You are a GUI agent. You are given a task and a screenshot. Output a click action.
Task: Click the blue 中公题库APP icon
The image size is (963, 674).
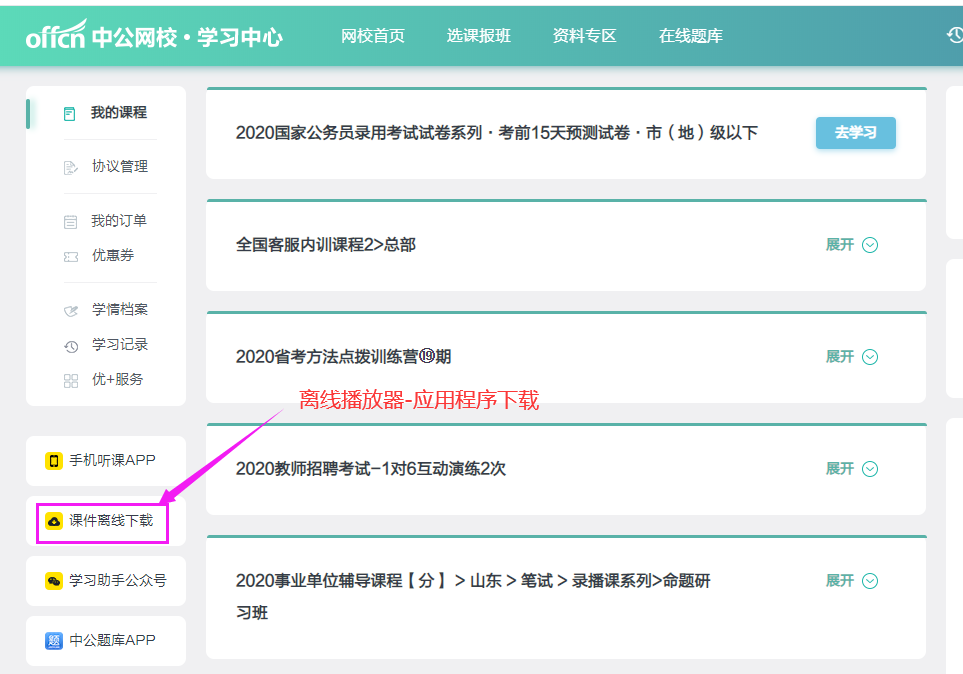tap(54, 641)
